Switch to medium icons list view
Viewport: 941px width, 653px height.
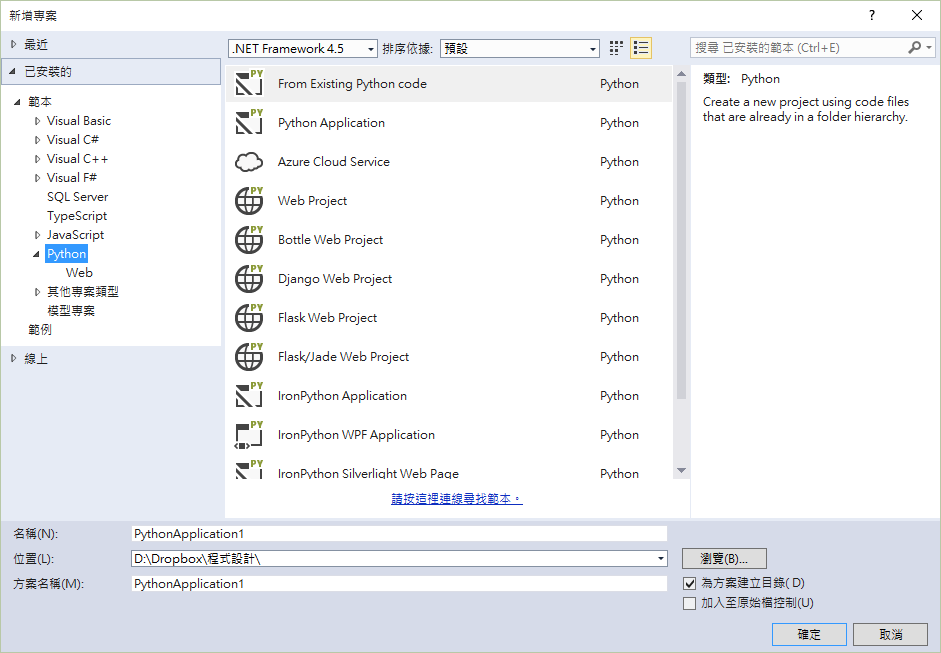click(x=641, y=48)
